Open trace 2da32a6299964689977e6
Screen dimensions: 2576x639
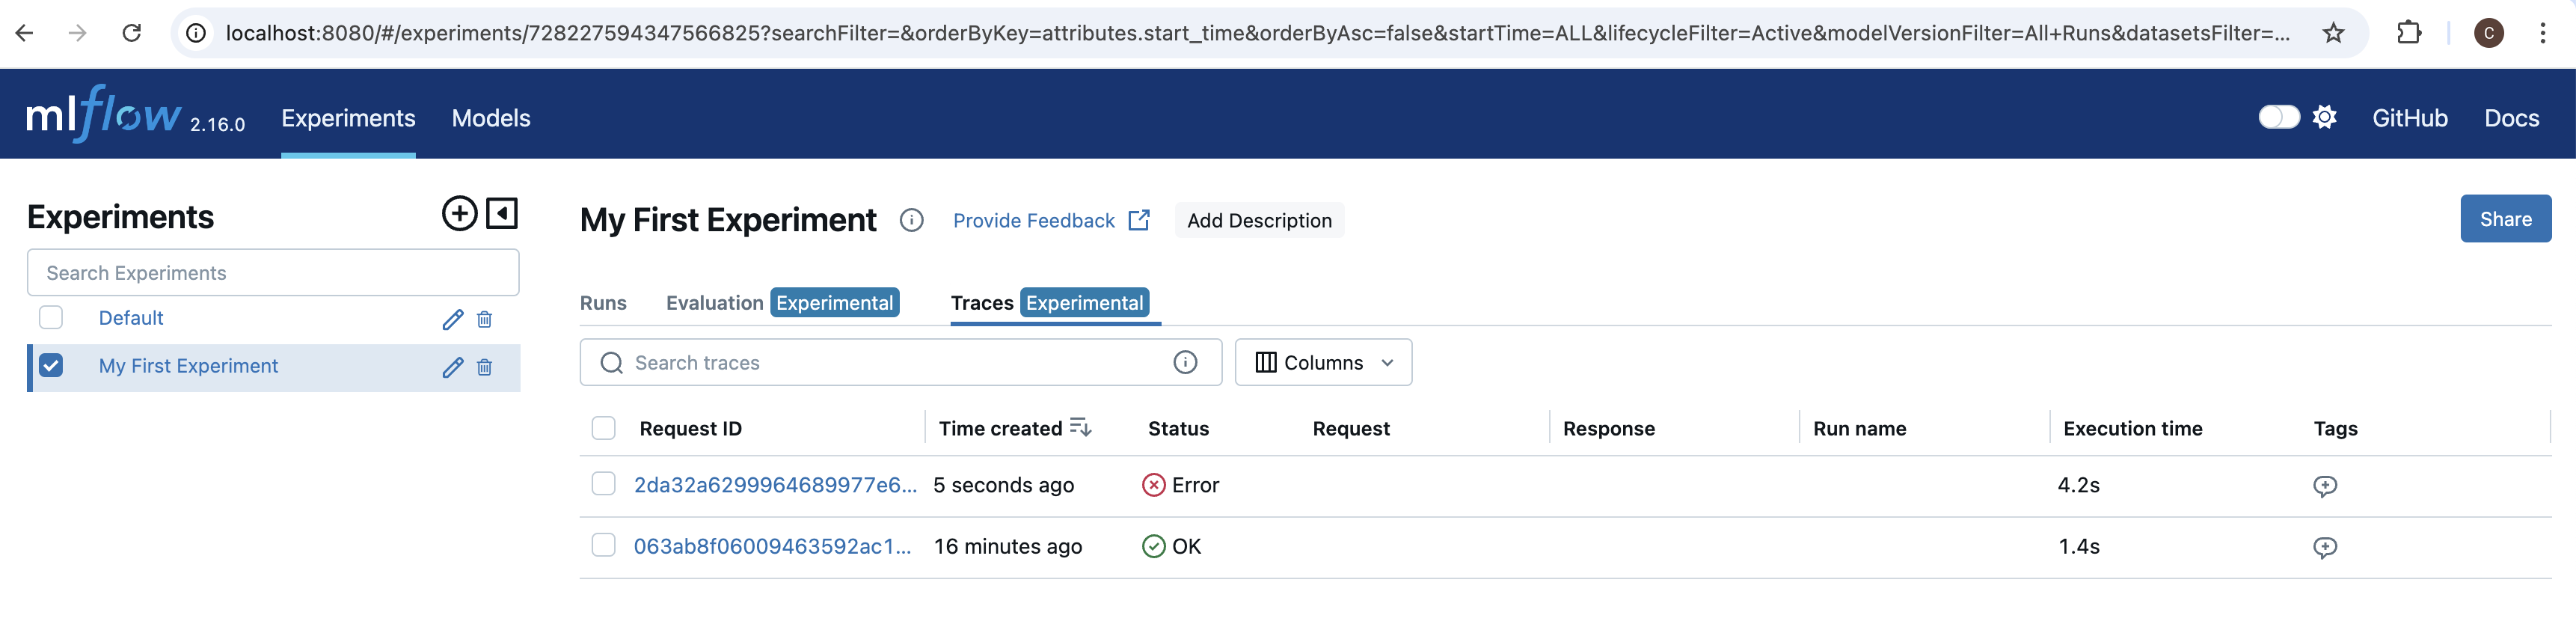(775, 485)
